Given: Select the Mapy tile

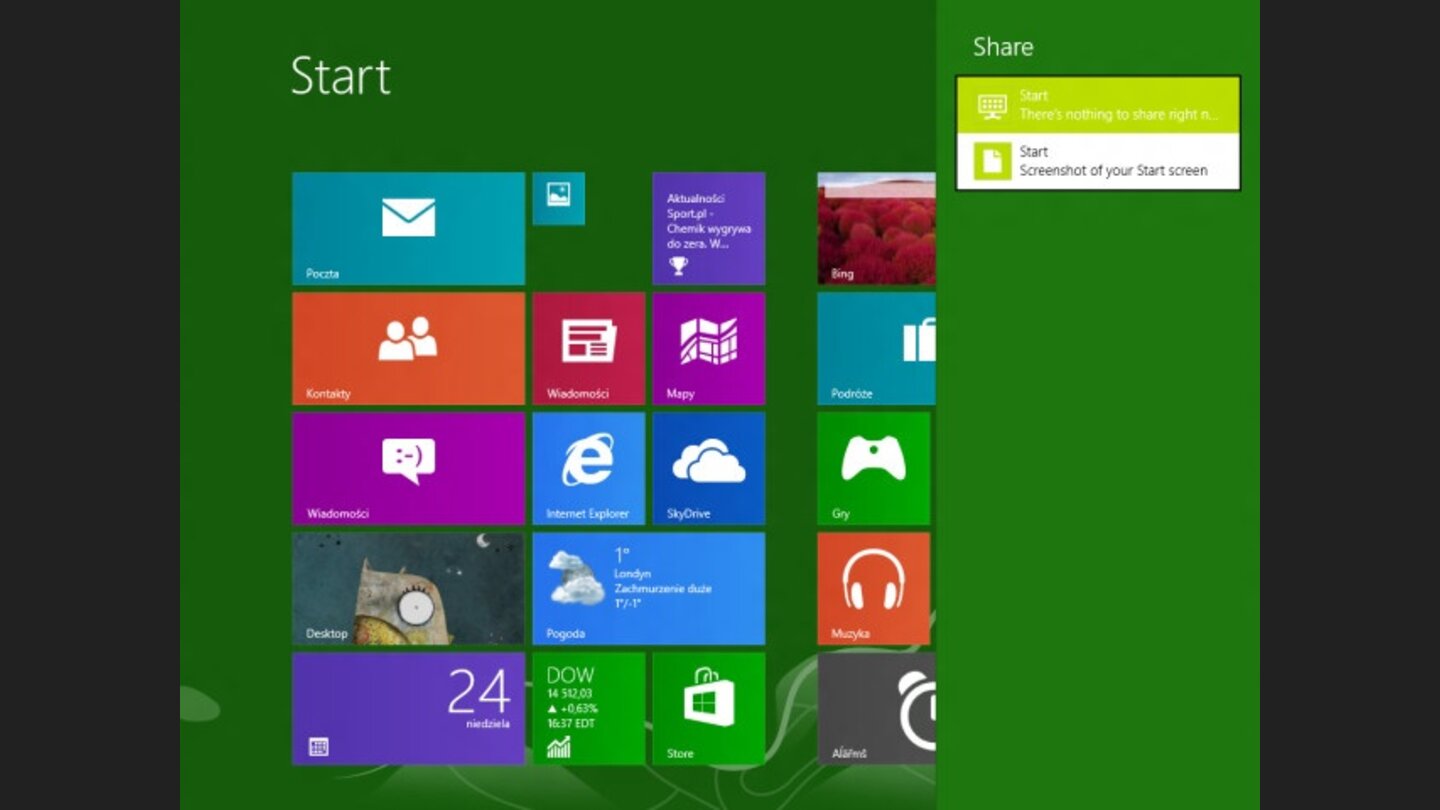Looking at the screenshot, I should (x=709, y=348).
